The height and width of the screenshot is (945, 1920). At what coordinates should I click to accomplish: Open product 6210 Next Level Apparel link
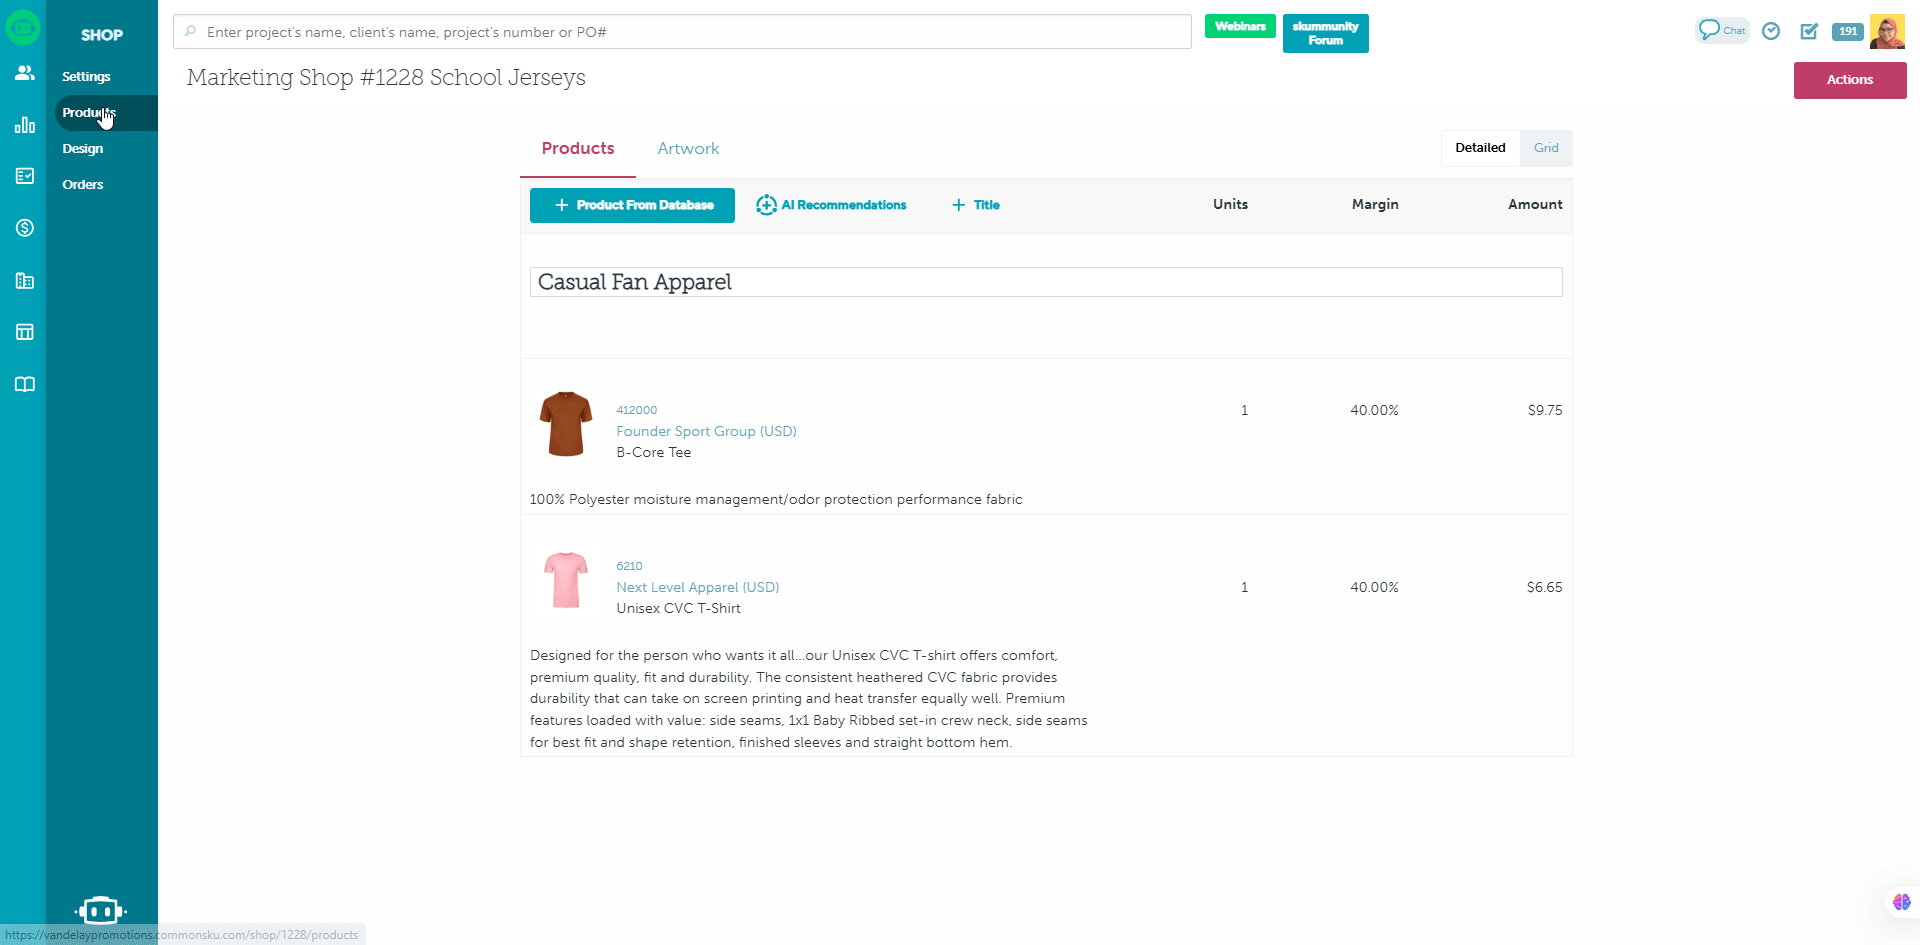697,587
